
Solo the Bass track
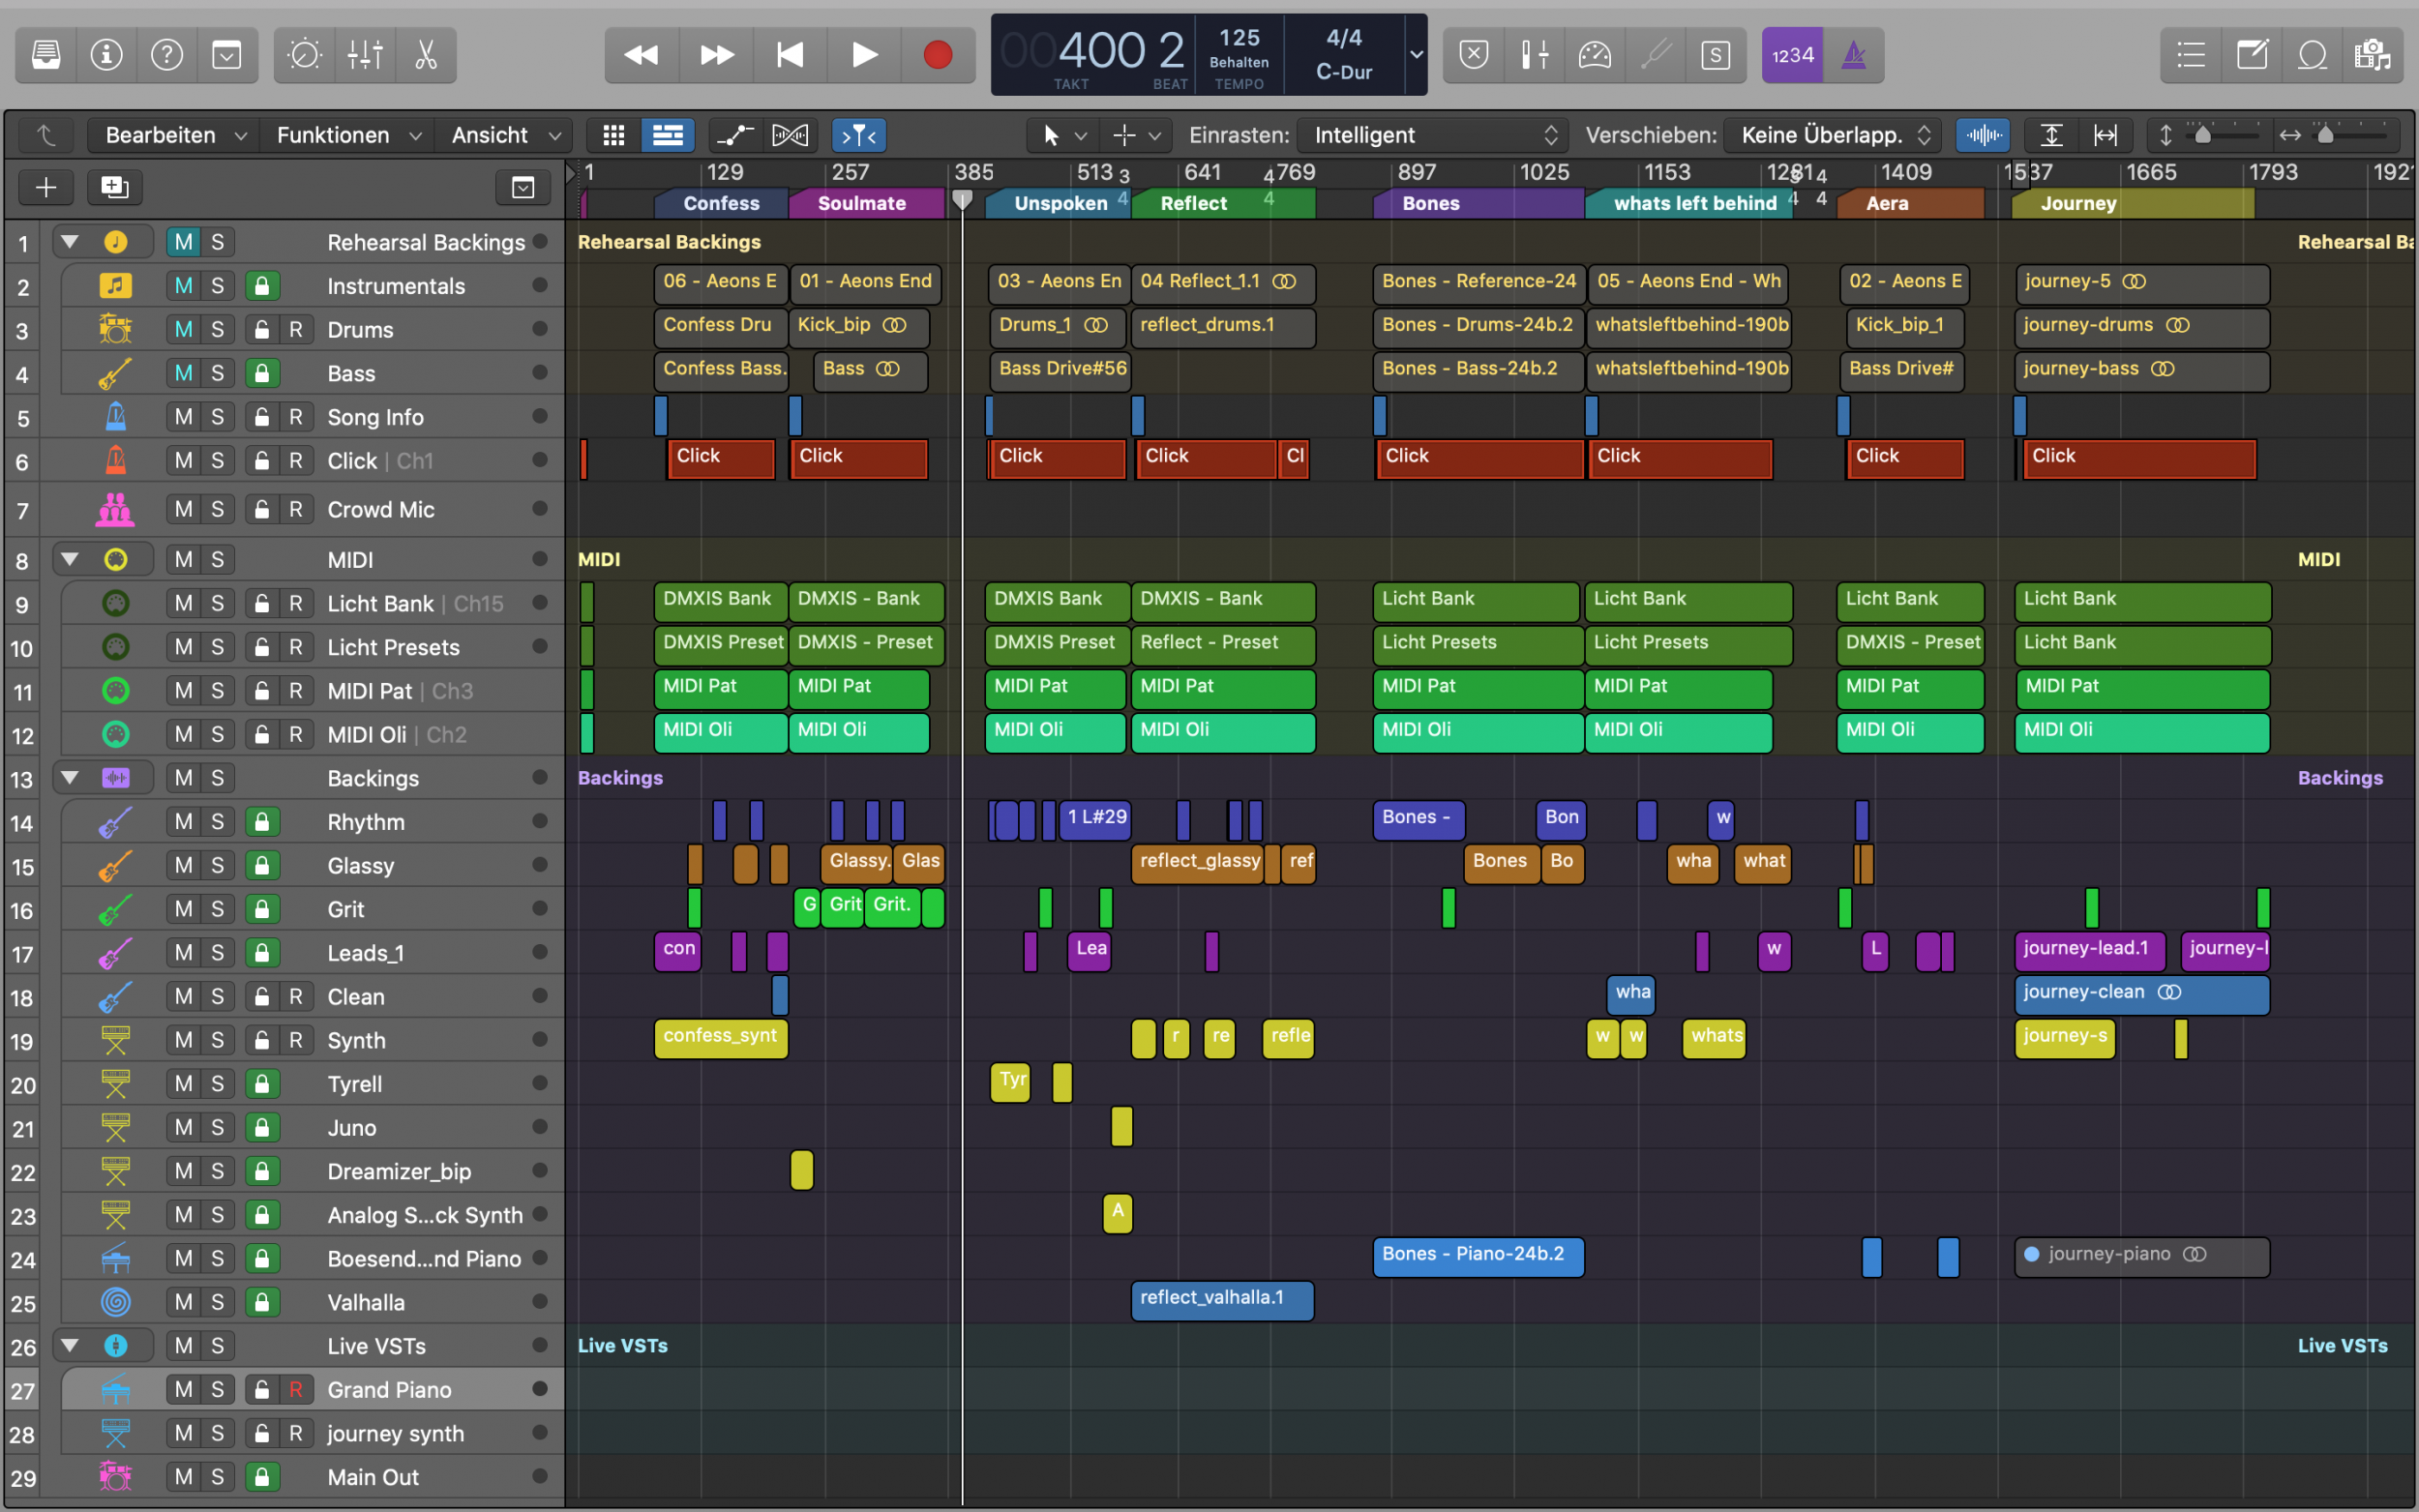pyautogui.click(x=217, y=373)
